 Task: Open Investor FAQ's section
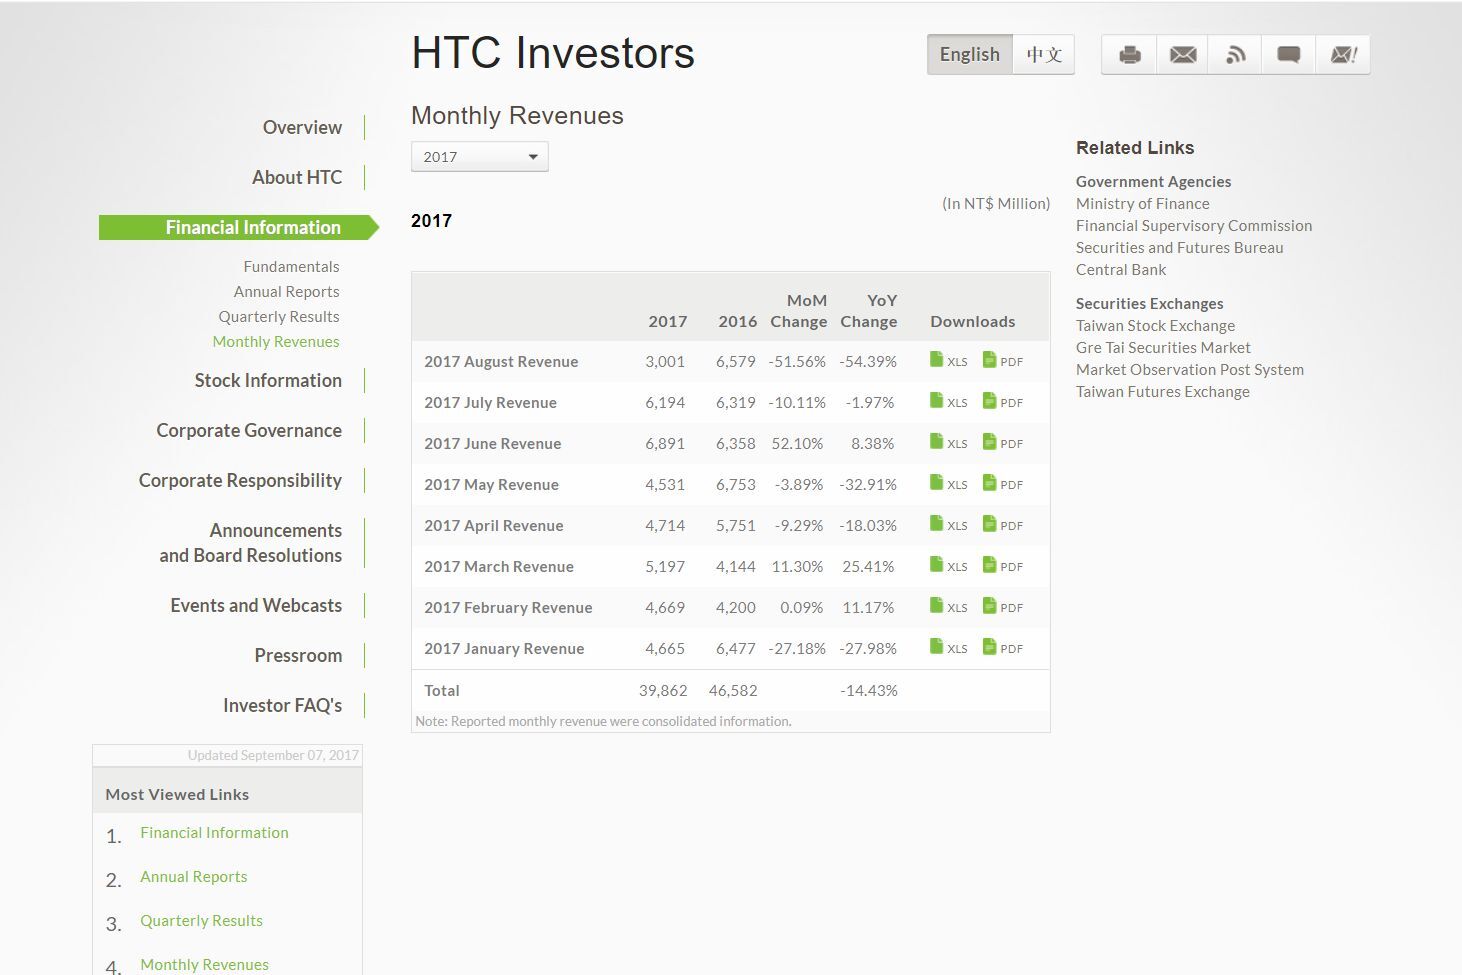pyautogui.click(x=282, y=705)
